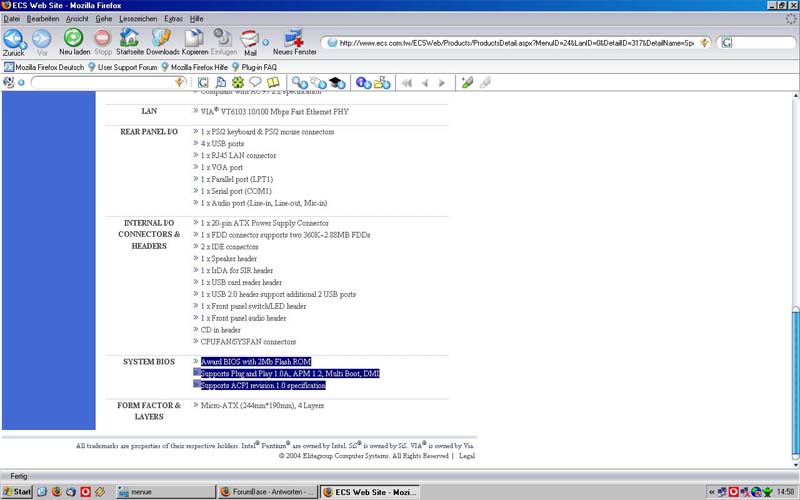Click the Windows Start button
The width and height of the screenshot is (800, 500).
(17, 492)
